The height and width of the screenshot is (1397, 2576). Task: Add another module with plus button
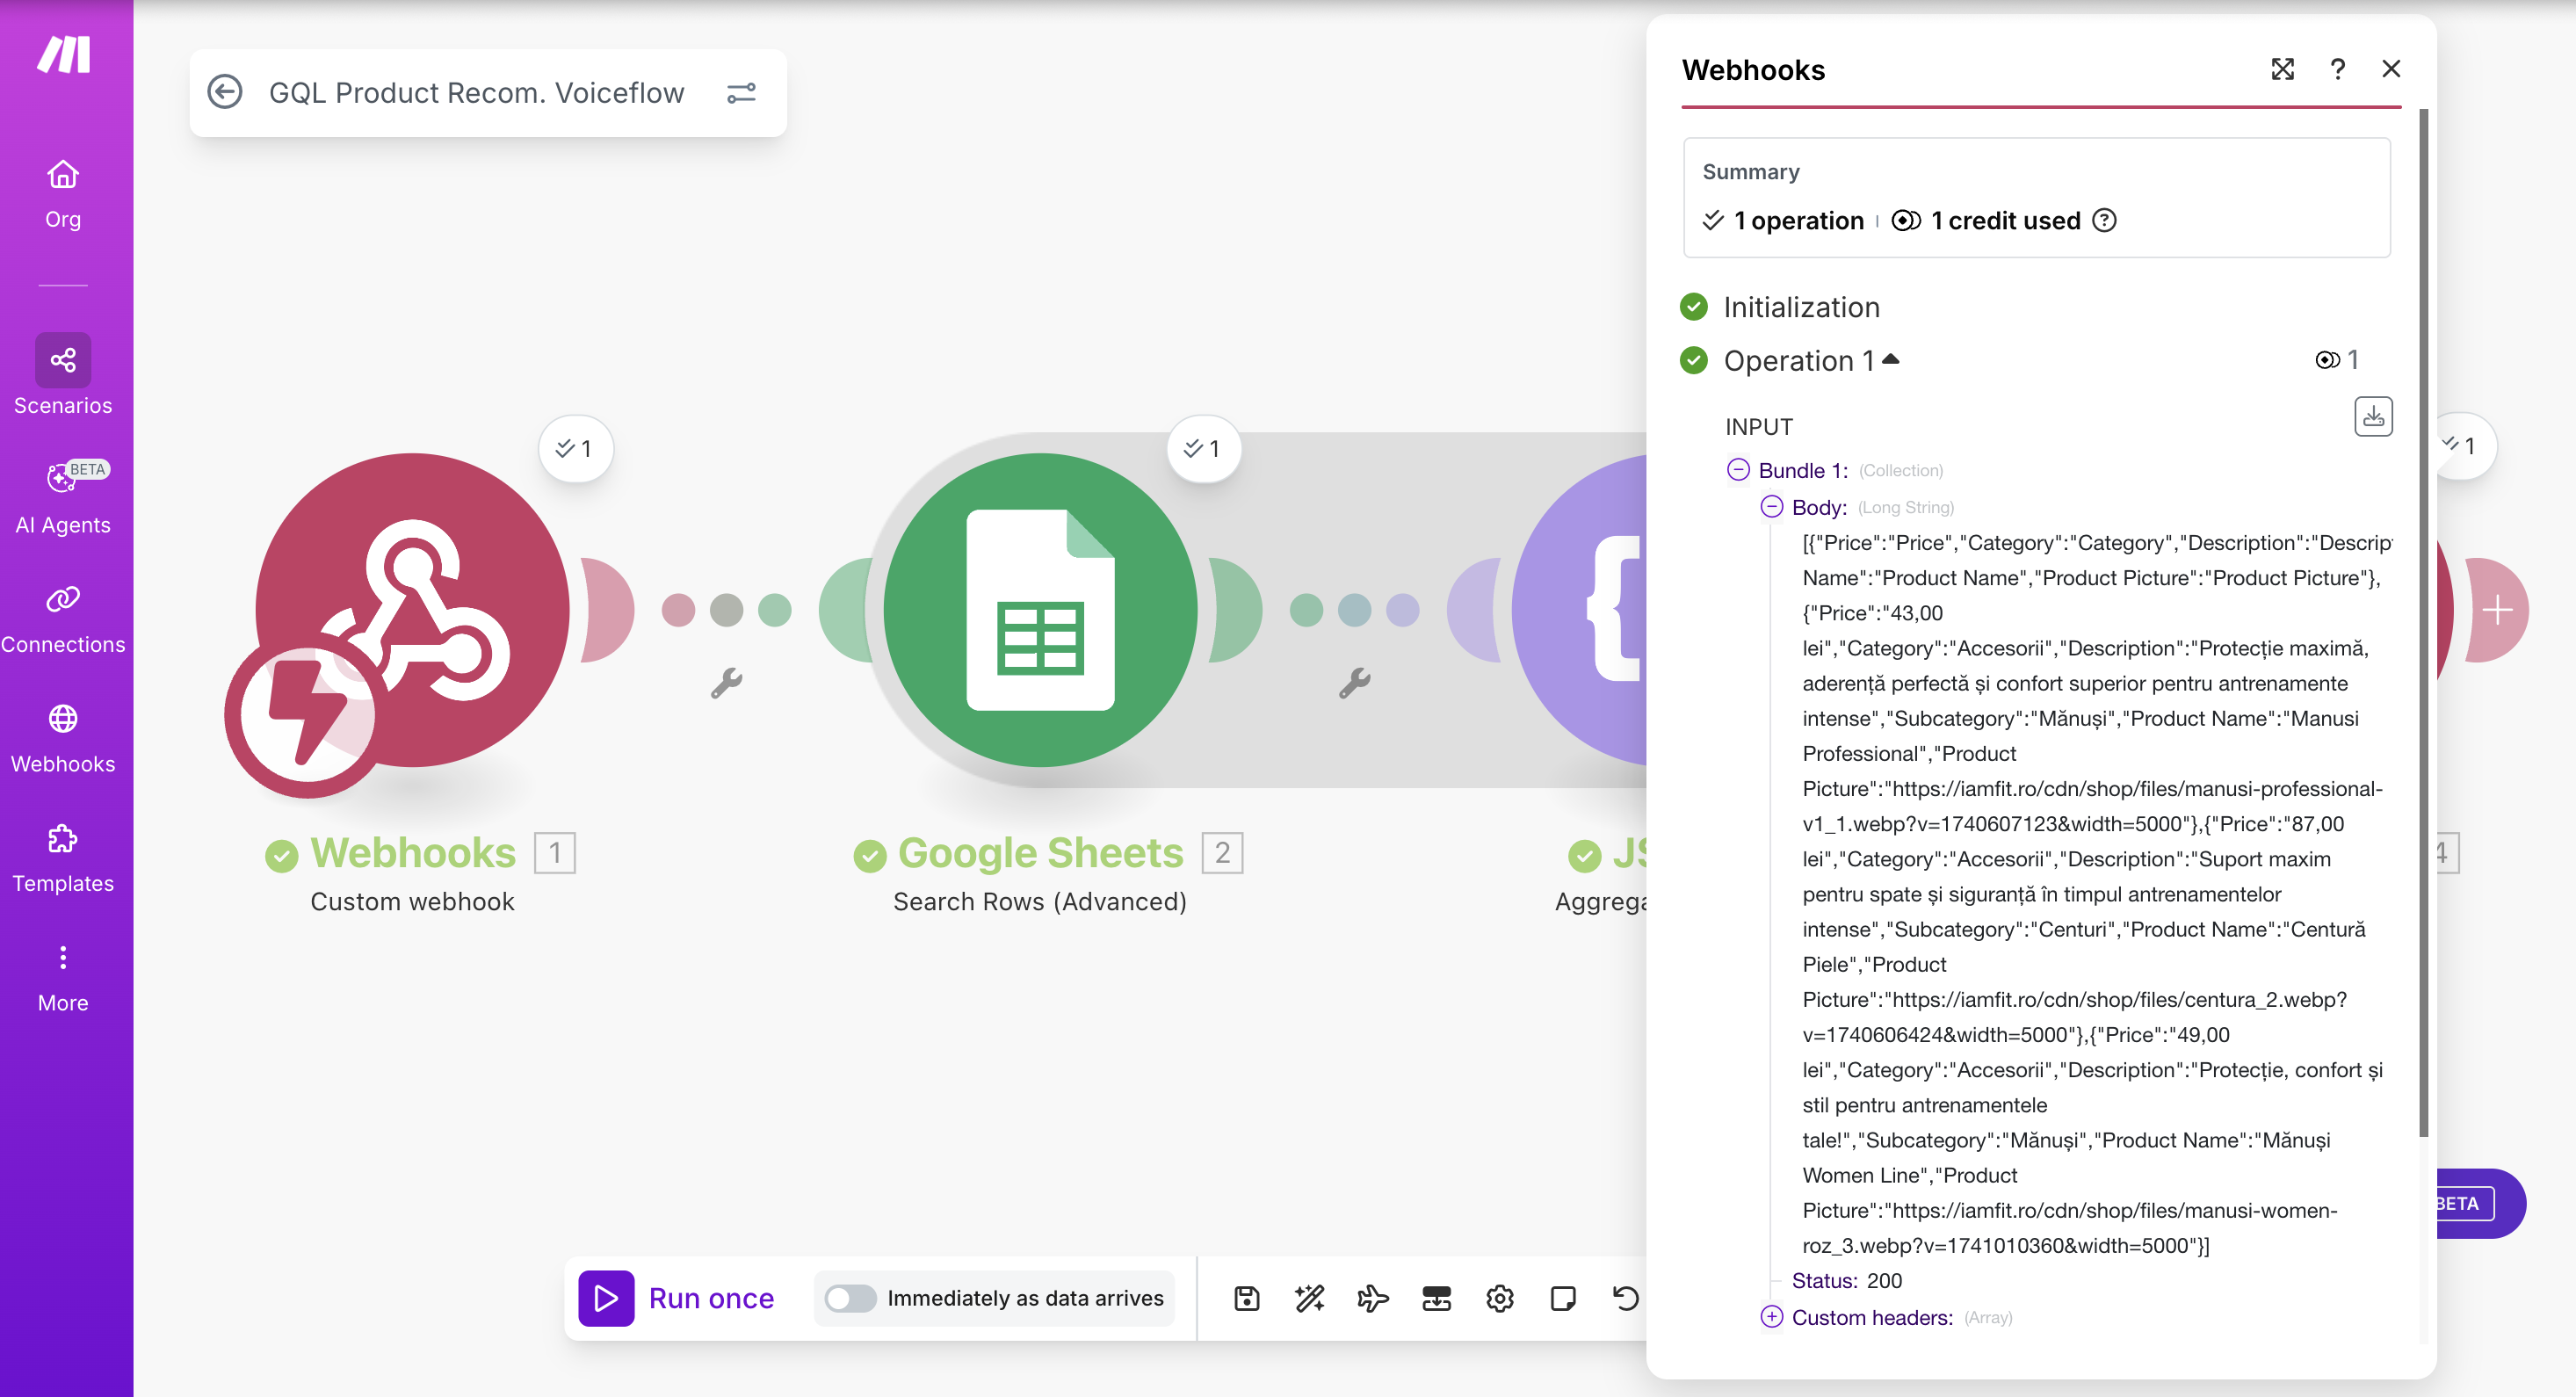[2497, 609]
